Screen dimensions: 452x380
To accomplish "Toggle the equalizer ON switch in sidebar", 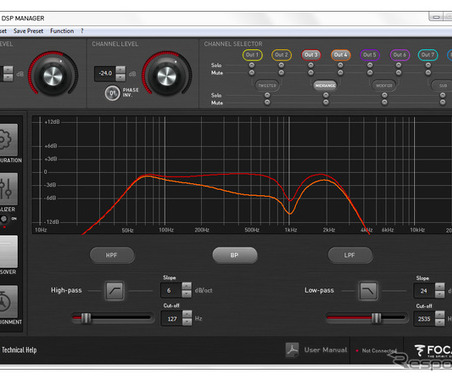I will click(4, 219).
